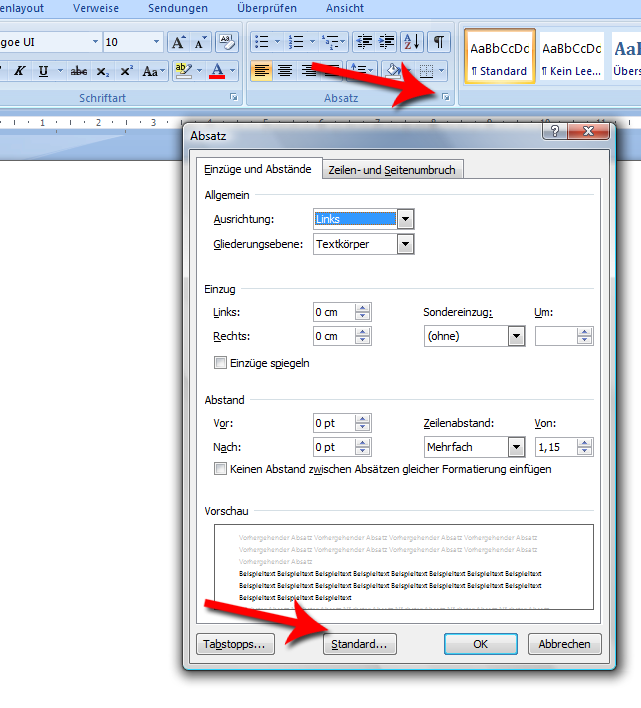
Task: Open the borders icon in Absatz group
Action: point(426,71)
